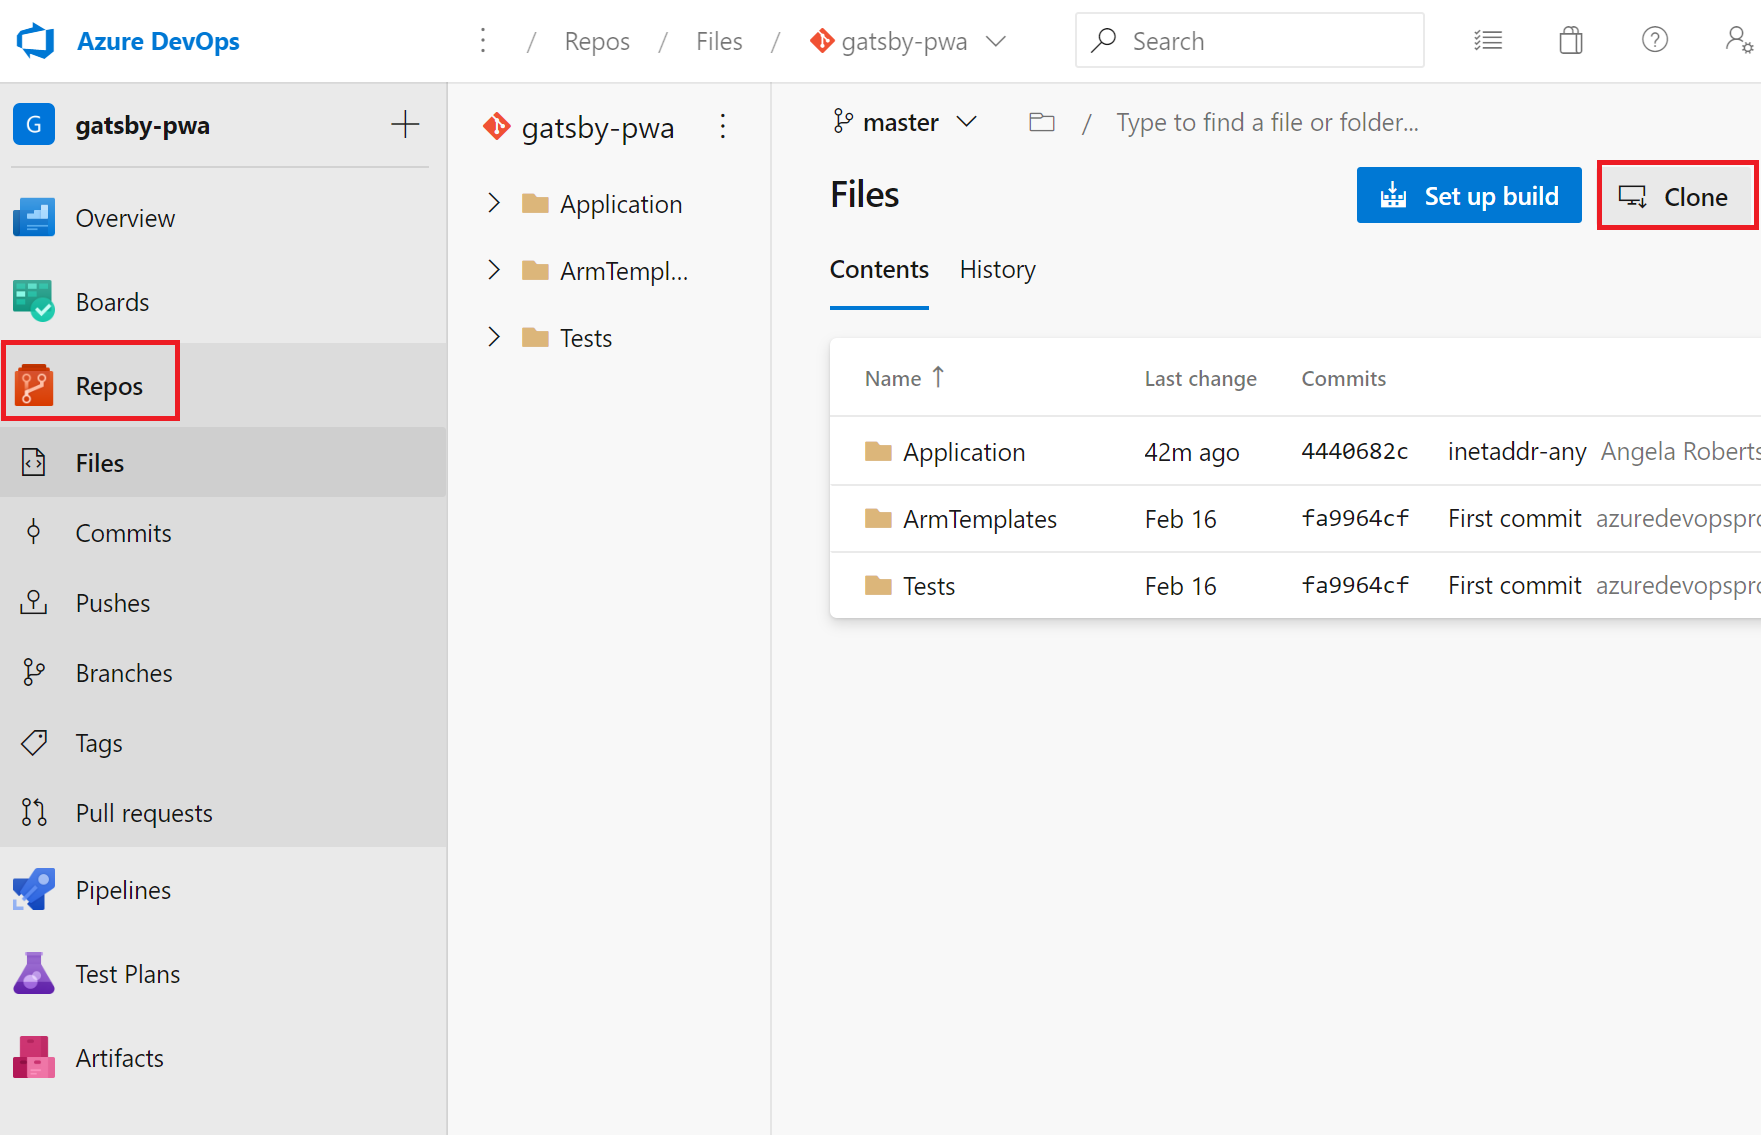The width and height of the screenshot is (1761, 1135).
Task: Open the Pipelines rocket icon
Action: point(34,890)
